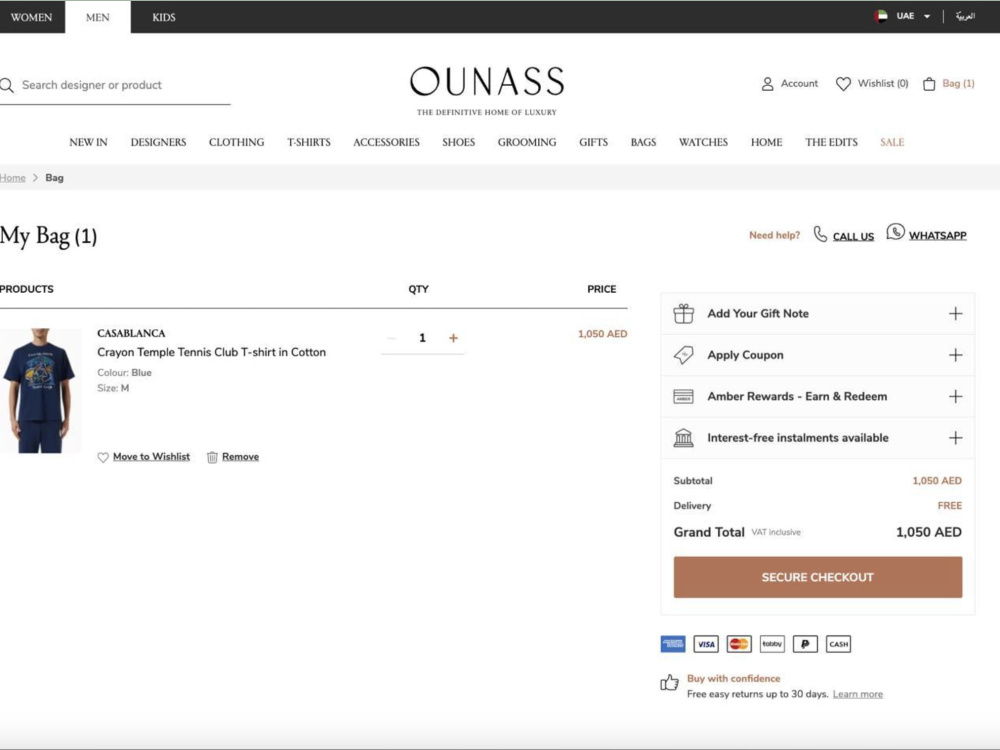Switch to the Women tab
Image resolution: width=1000 pixels, height=750 pixels.
(x=32, y=17)
